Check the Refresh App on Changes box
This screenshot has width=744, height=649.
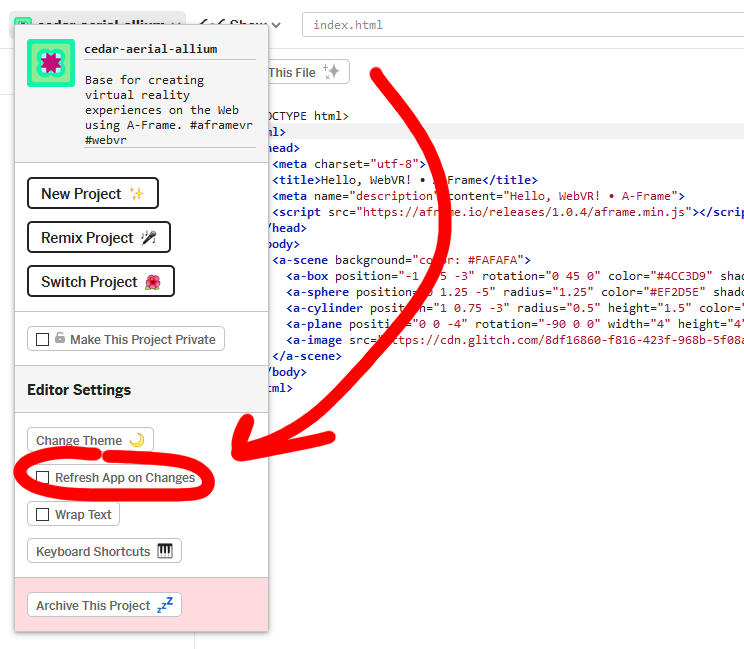(x=42, y=478)
